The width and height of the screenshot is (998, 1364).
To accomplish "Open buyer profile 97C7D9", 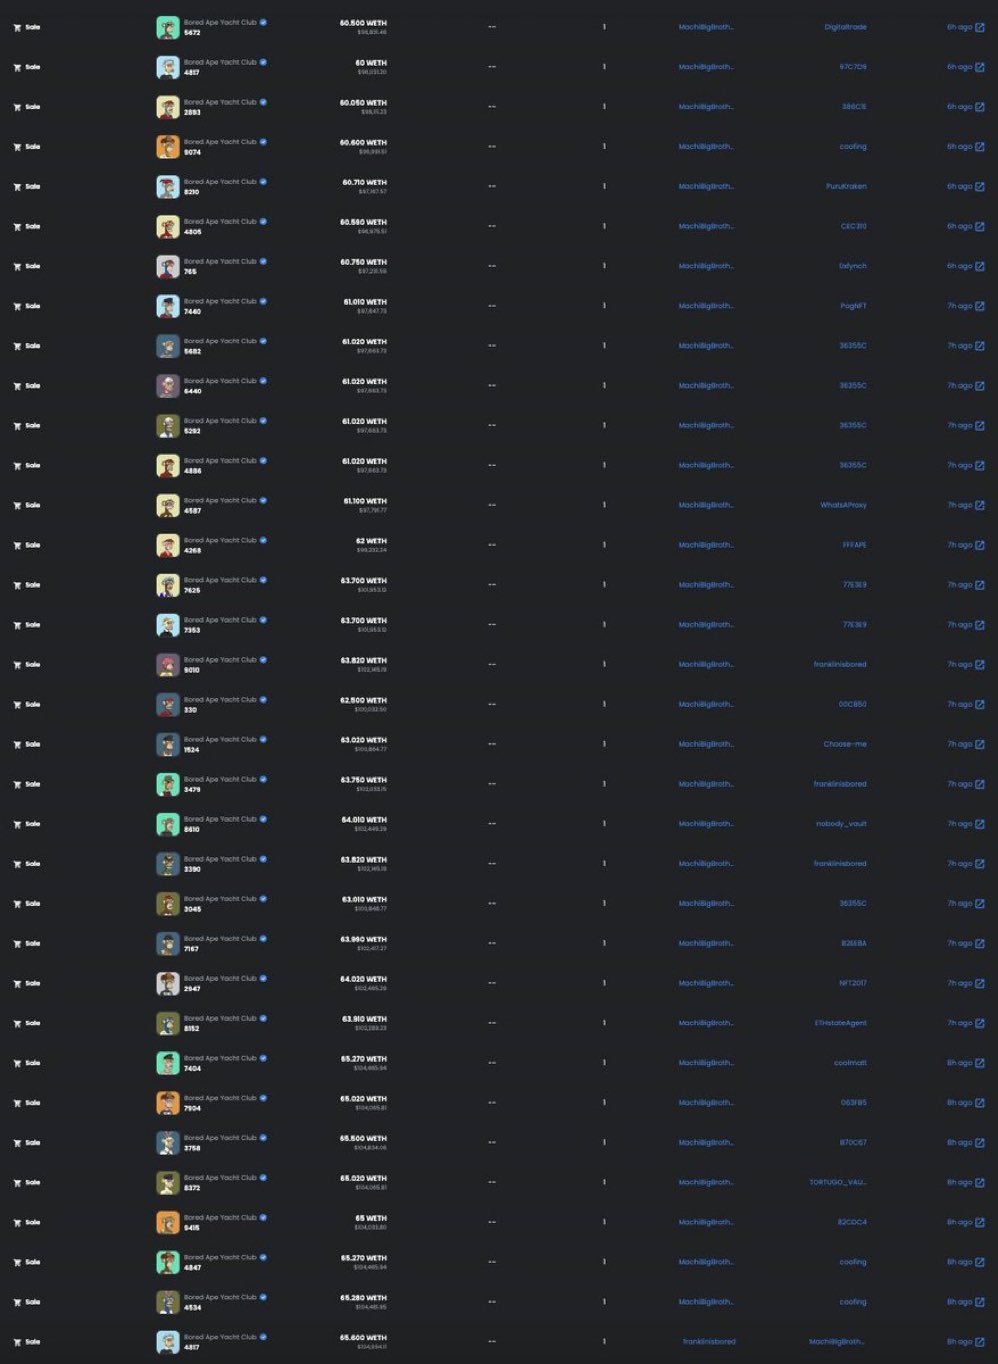I will (x=853, y=67).
